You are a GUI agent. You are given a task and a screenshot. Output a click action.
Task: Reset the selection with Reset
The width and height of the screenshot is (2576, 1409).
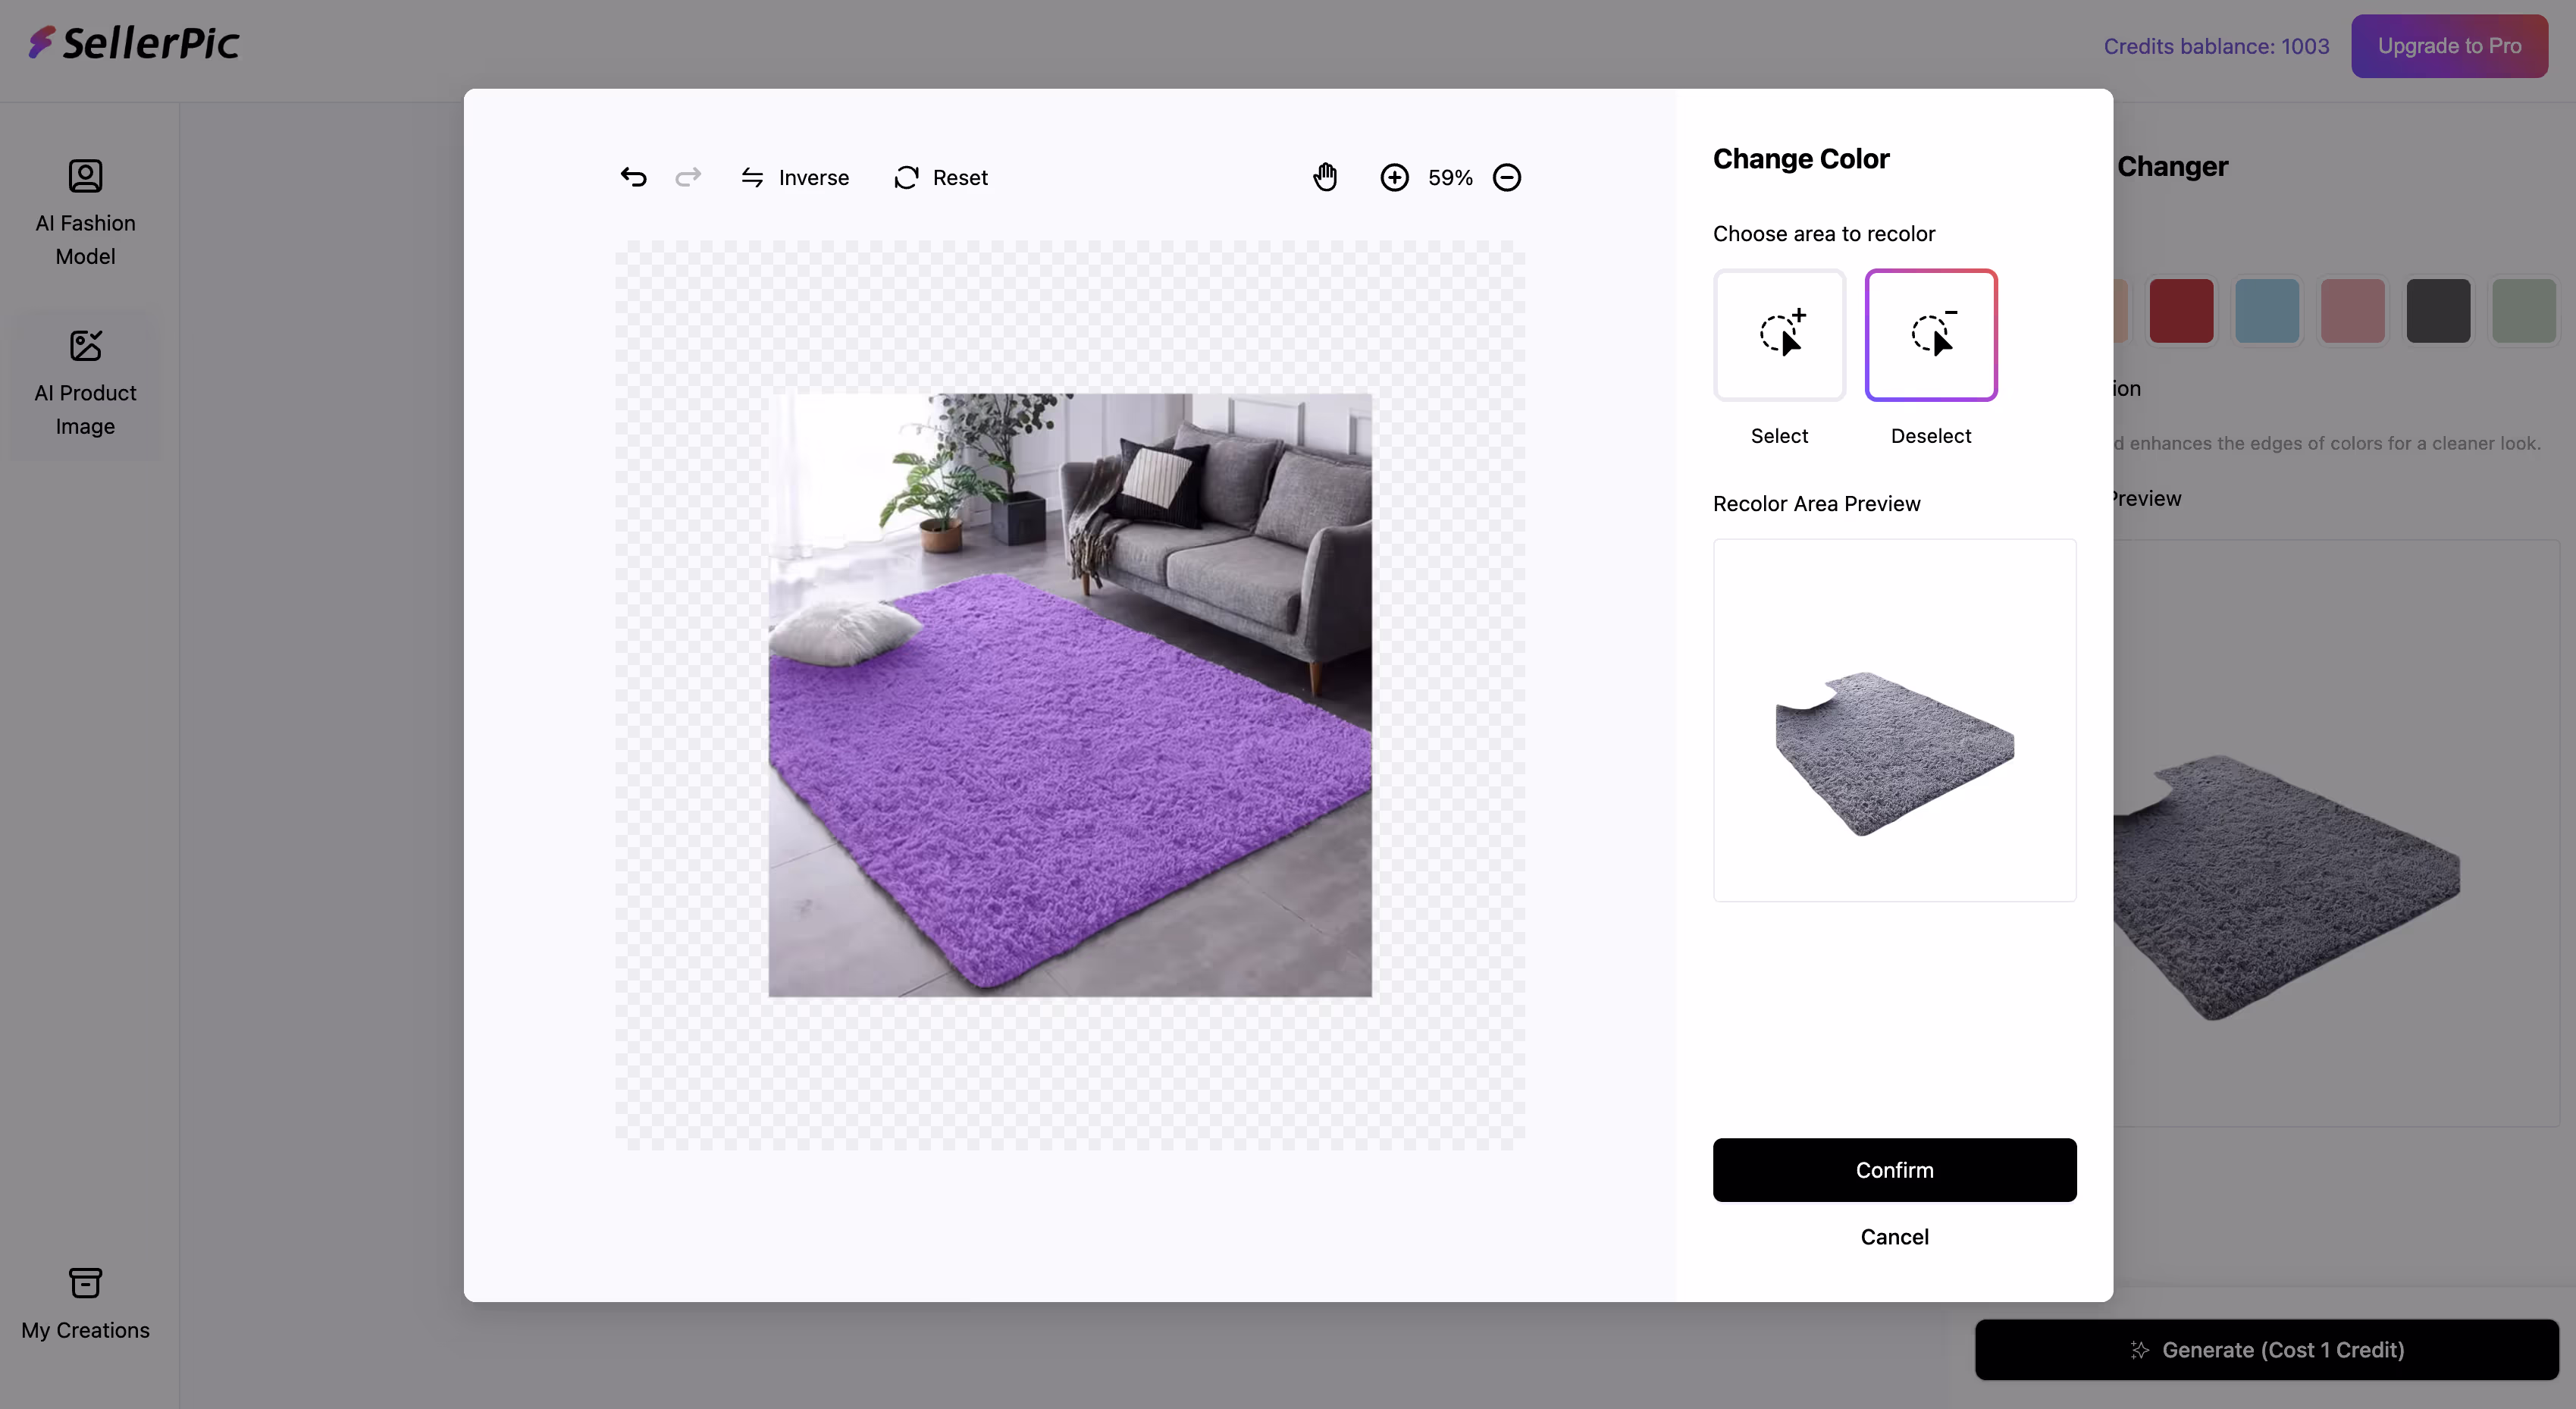click(x=941, y=177)
